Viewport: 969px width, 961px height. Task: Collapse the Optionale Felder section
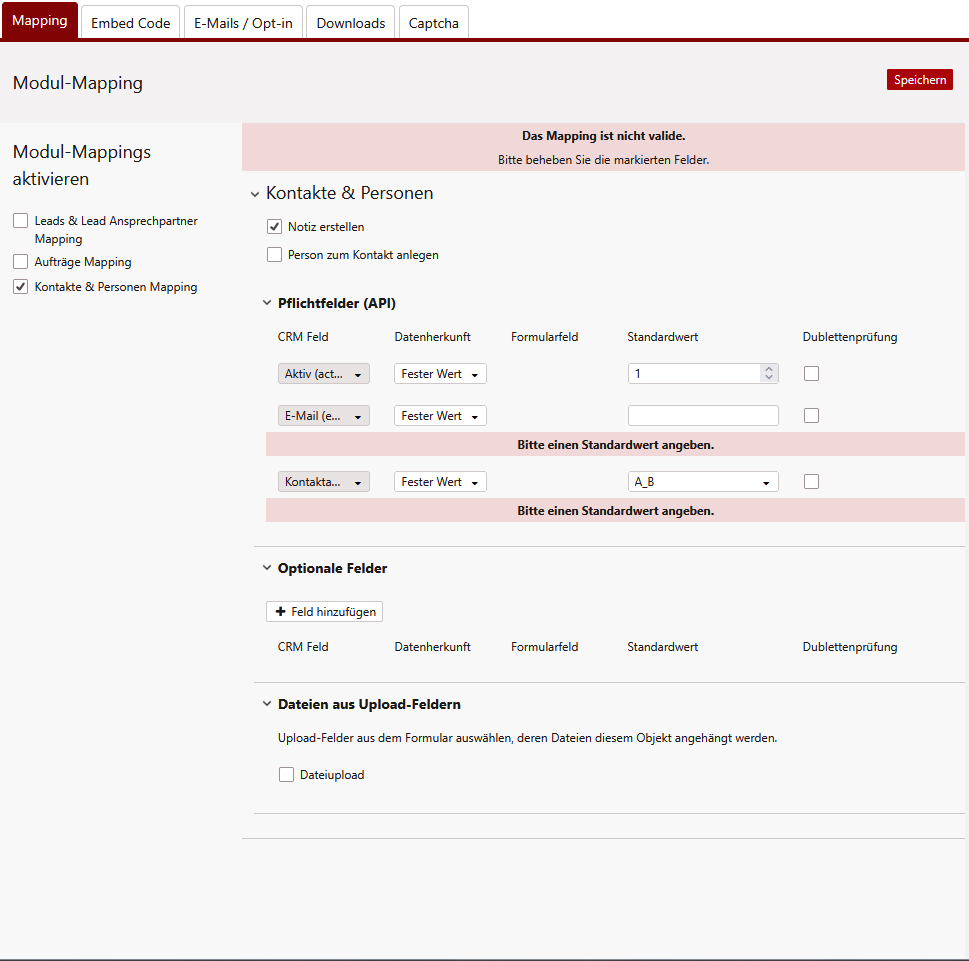[x=267, y=568]
